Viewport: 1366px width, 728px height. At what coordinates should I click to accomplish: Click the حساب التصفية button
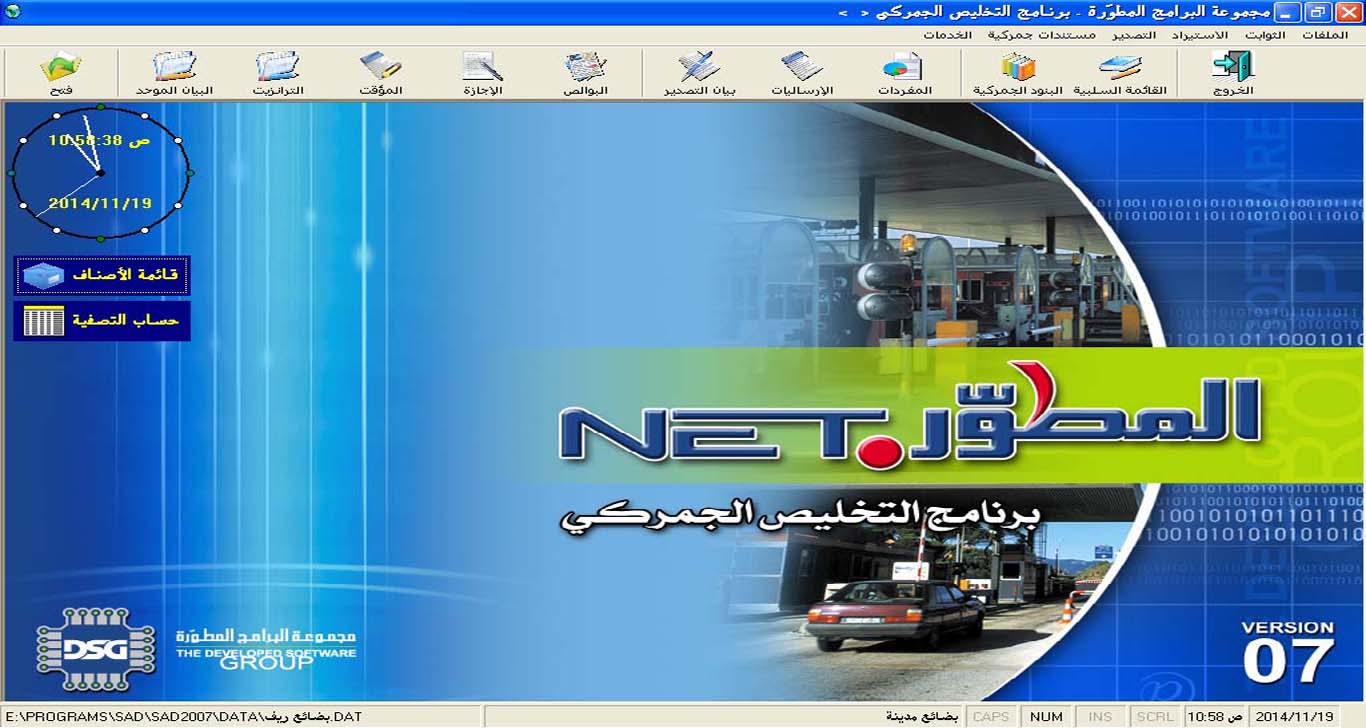[102, 321]
